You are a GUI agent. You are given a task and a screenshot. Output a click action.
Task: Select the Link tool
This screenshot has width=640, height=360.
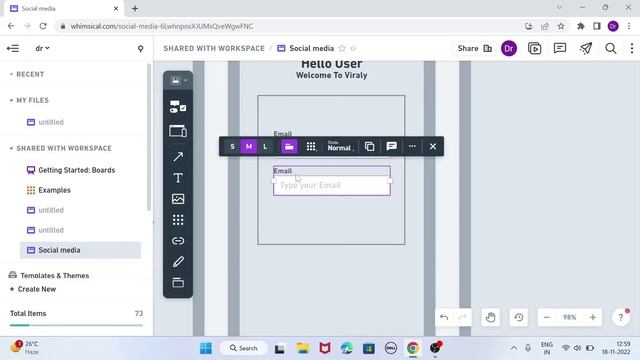point(178,241)
